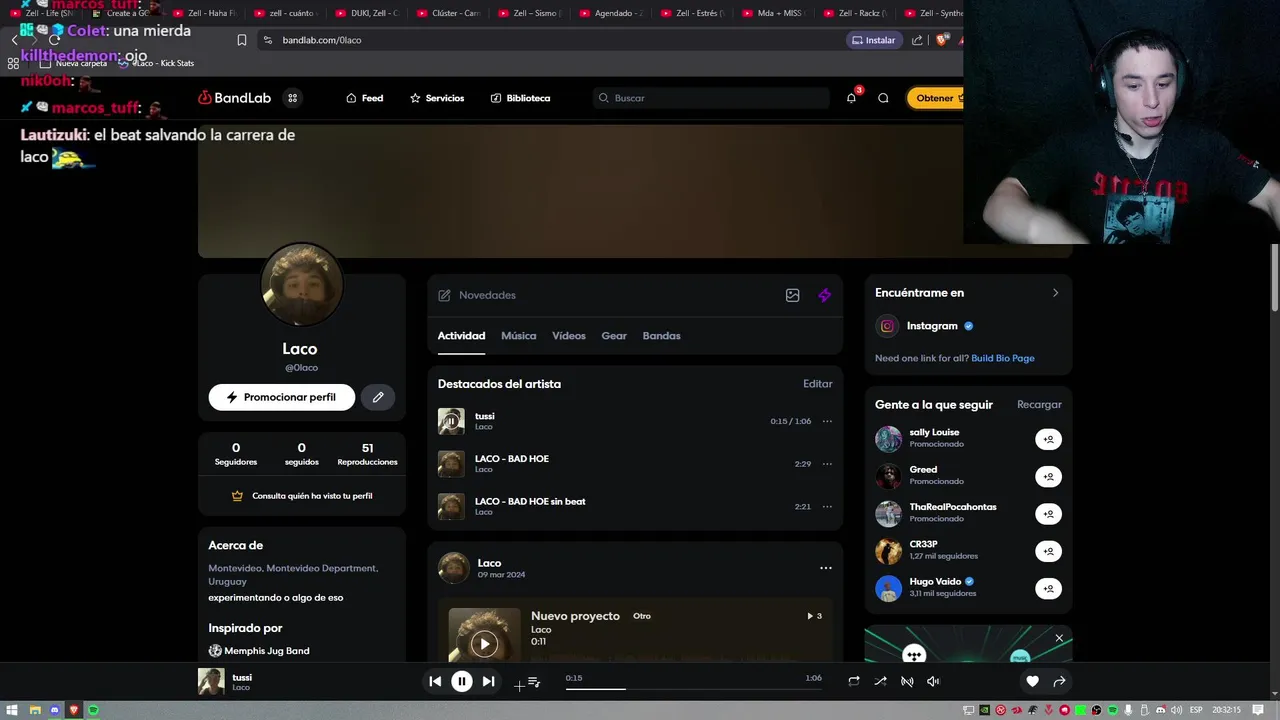Open options for the tussi track
Image resolution: width=1280 pixels, height=720 pixels.
(x=827, y=421)
